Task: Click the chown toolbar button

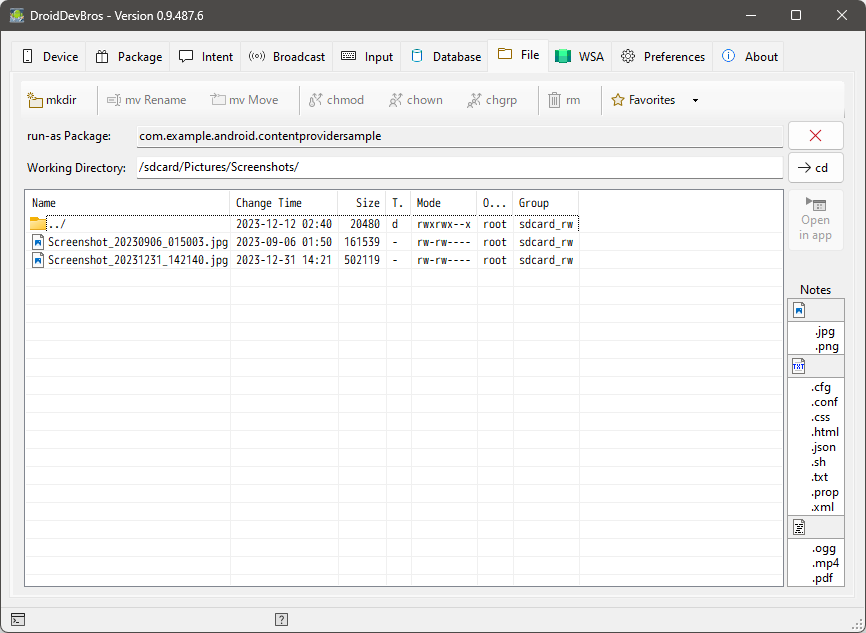Action: click(x=416, y=100)
